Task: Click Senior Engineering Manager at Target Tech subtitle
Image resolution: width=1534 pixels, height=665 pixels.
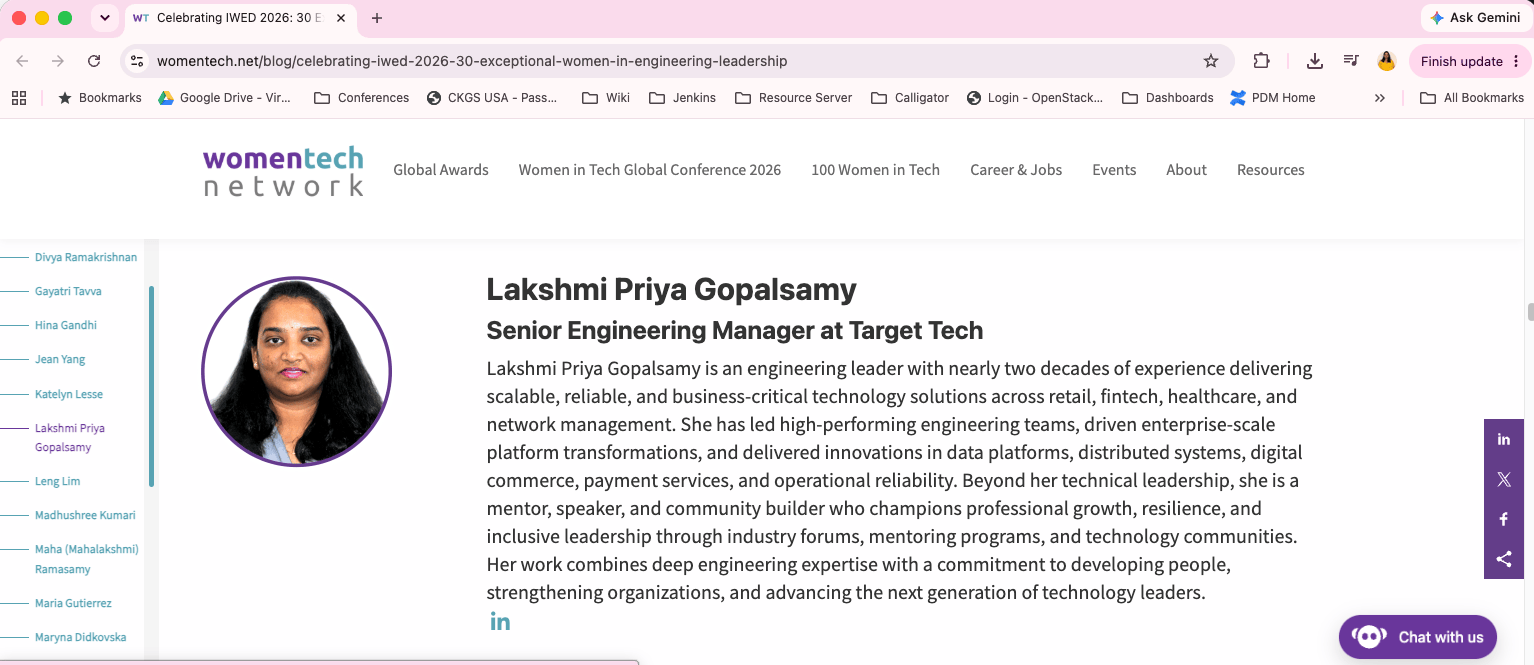Action: tap(735, 330)
